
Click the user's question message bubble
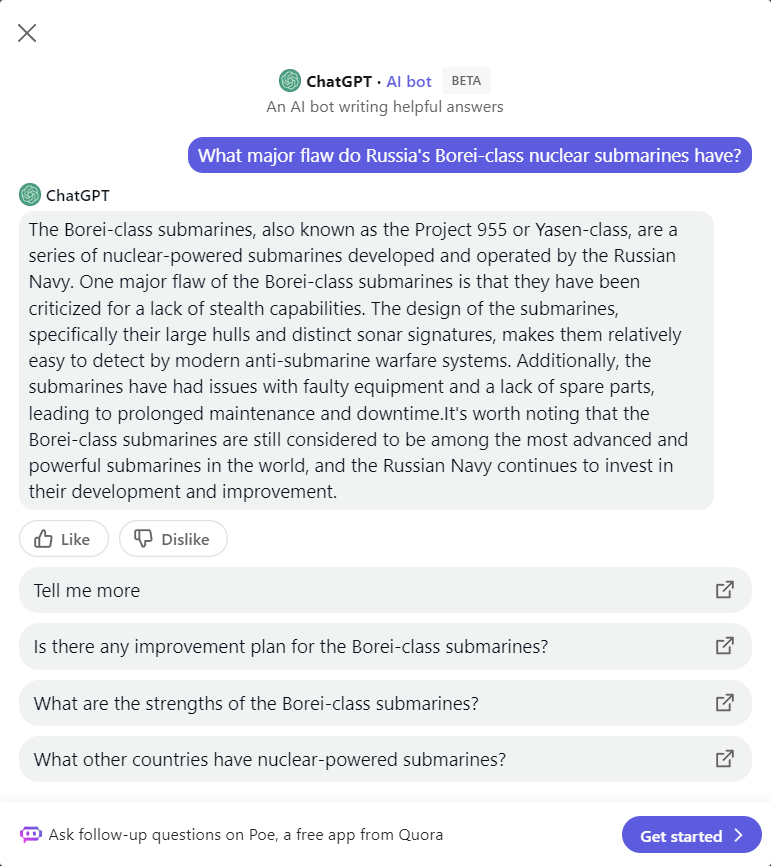click(469, 155)
